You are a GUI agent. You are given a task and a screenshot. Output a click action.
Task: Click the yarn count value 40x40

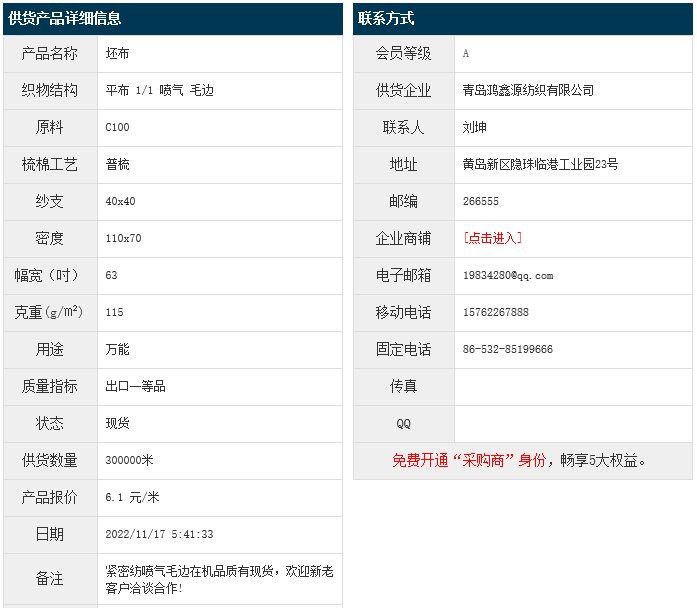coord(120,201)
